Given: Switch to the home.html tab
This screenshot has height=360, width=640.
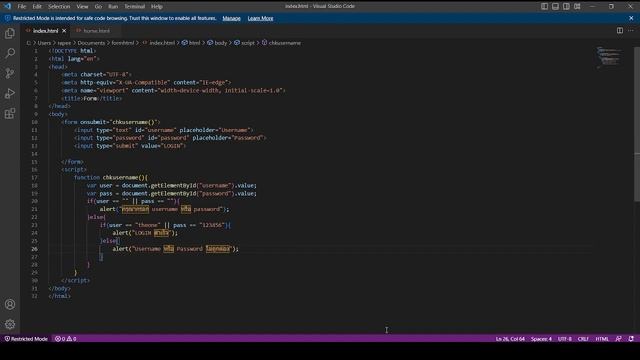Looking at the screenshot, I should click(x=97, y=31).
